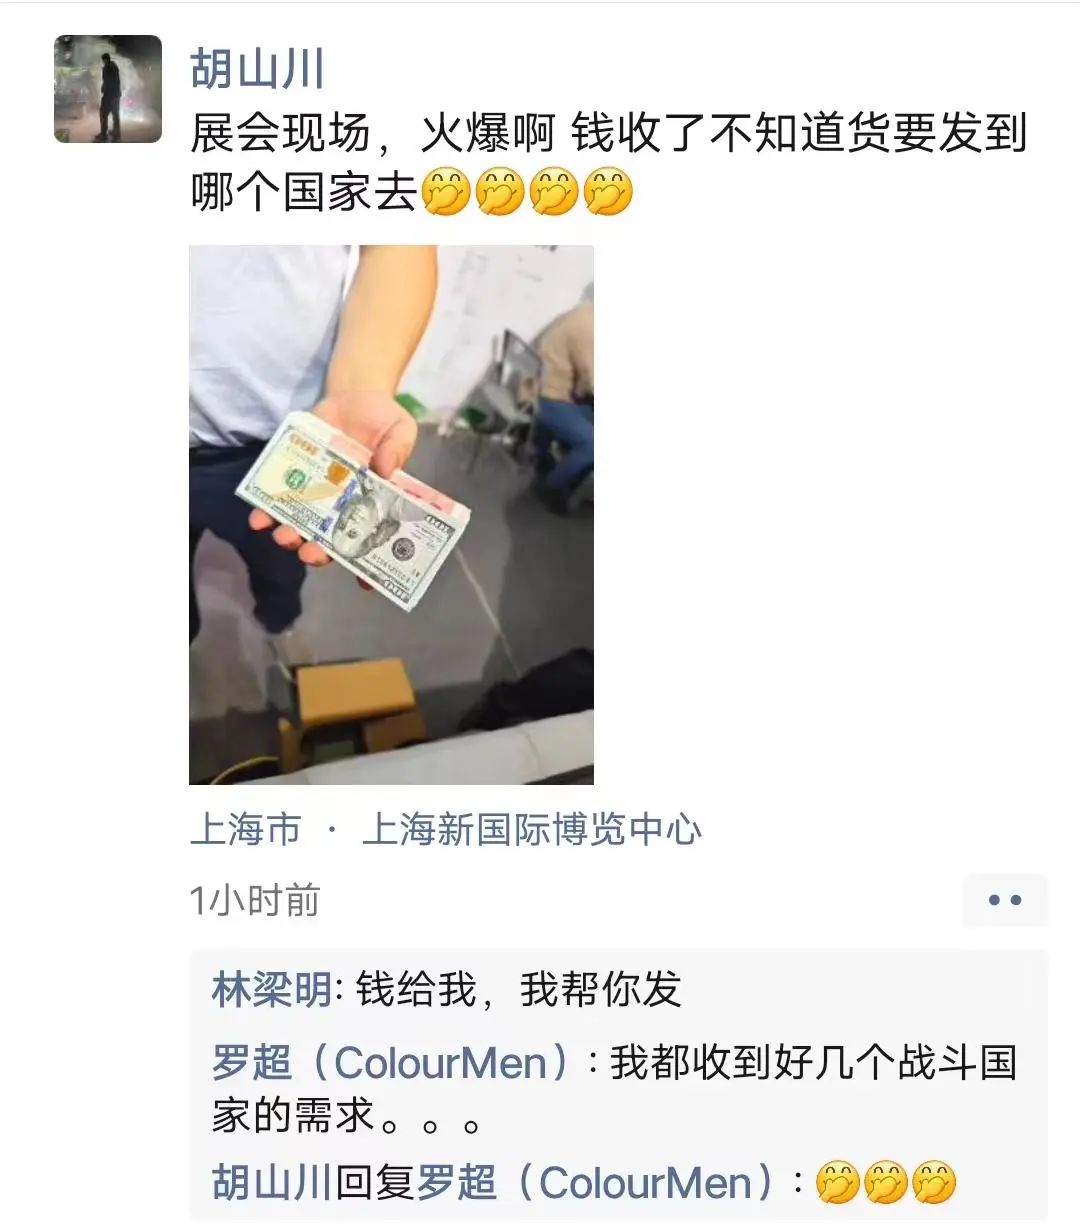Viewport: 1080px width, 1226px height.
Task: Open the 上海新国际博览中心 location link
Action: pyautogui.click(x=532, y=829)
